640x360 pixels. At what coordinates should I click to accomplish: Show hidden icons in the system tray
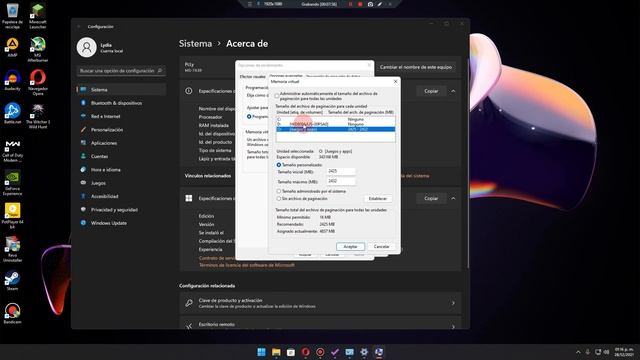pos(578,352)
